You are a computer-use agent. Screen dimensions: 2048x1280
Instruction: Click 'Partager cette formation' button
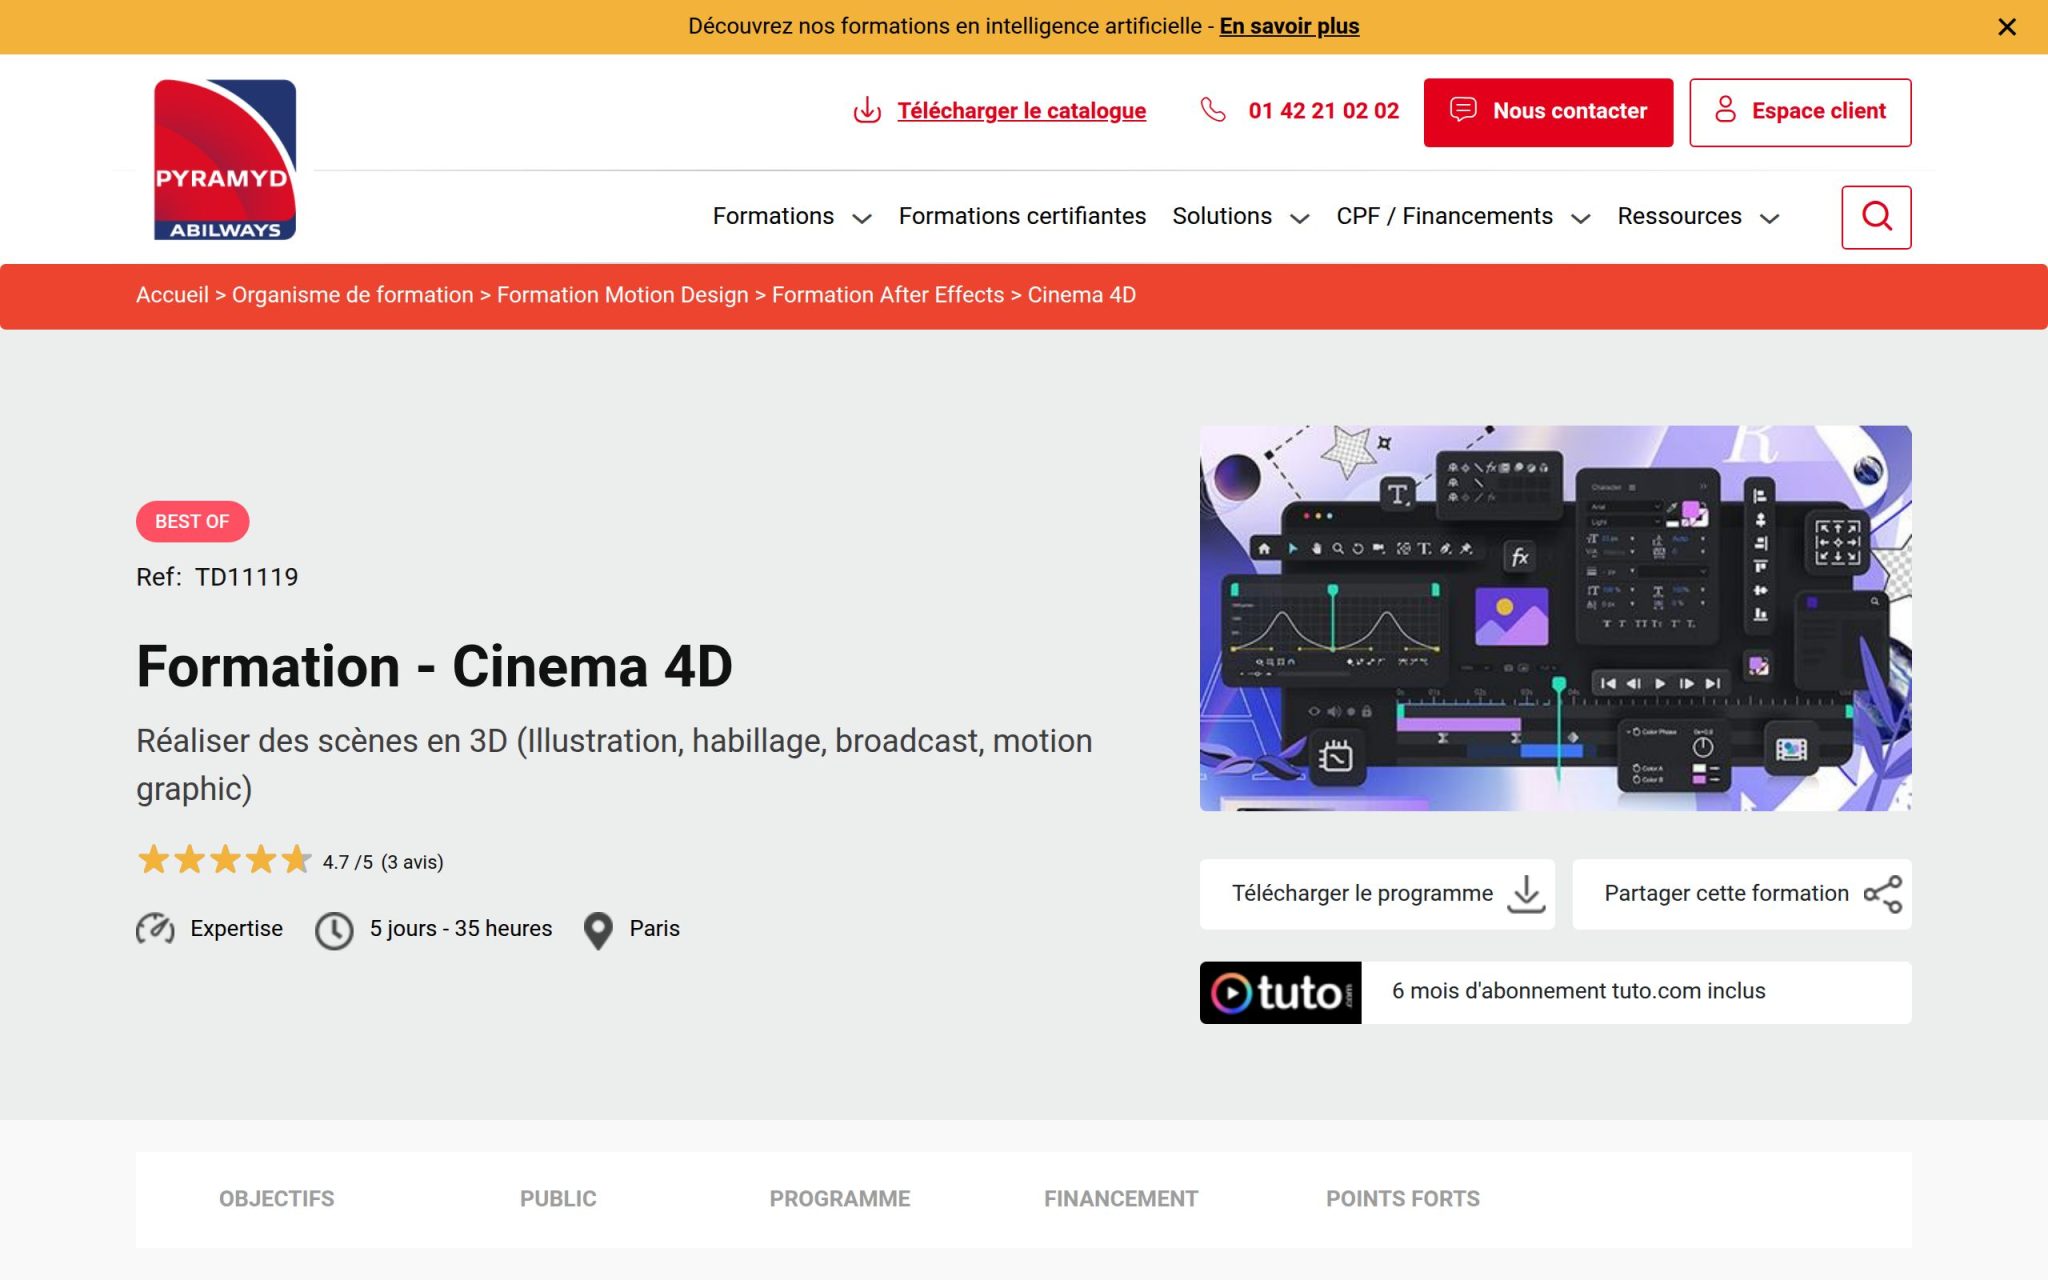(x=1741, y=894)
